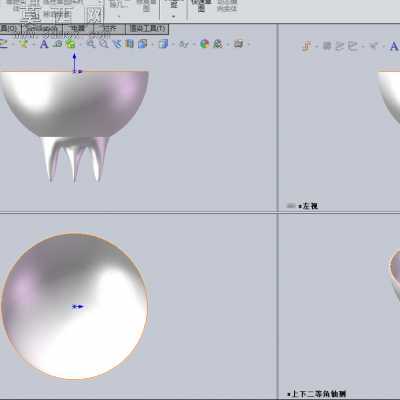
Task: Select the *上下二等角轴测 view label
Action: tap(317, 394)
